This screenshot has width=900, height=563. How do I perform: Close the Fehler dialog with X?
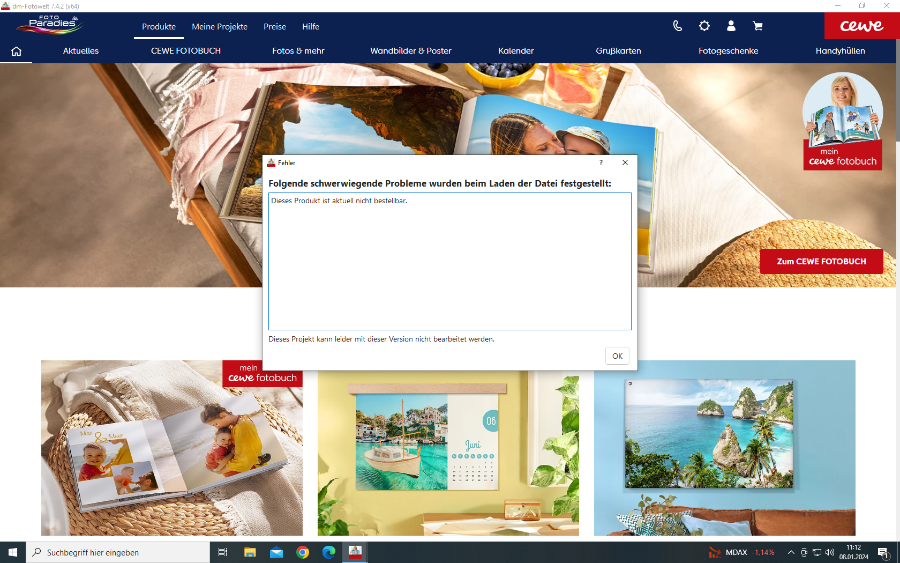pyautogui.click(x=625, y=162)
